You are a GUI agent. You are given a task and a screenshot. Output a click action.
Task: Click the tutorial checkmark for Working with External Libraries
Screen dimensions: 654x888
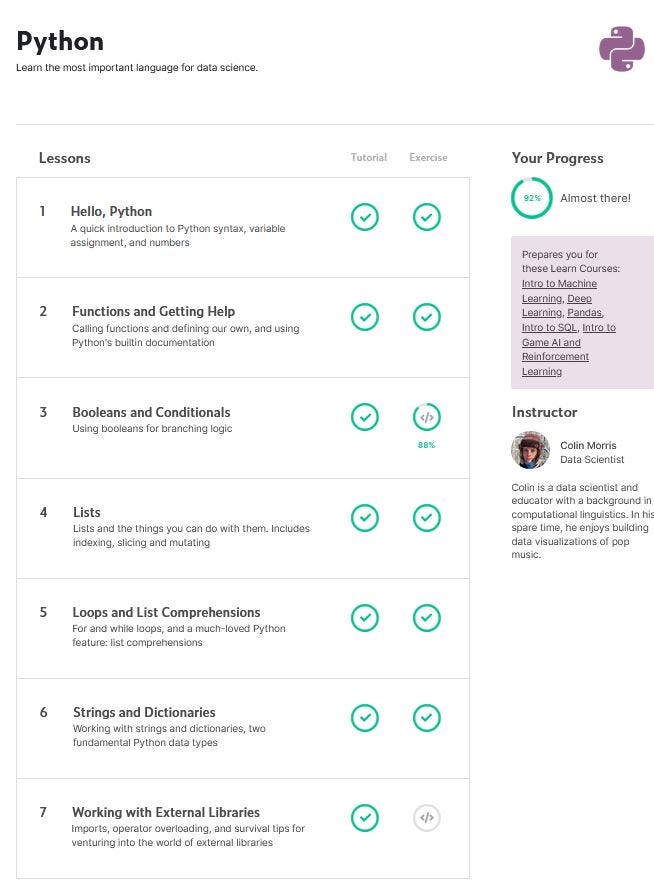365,817
